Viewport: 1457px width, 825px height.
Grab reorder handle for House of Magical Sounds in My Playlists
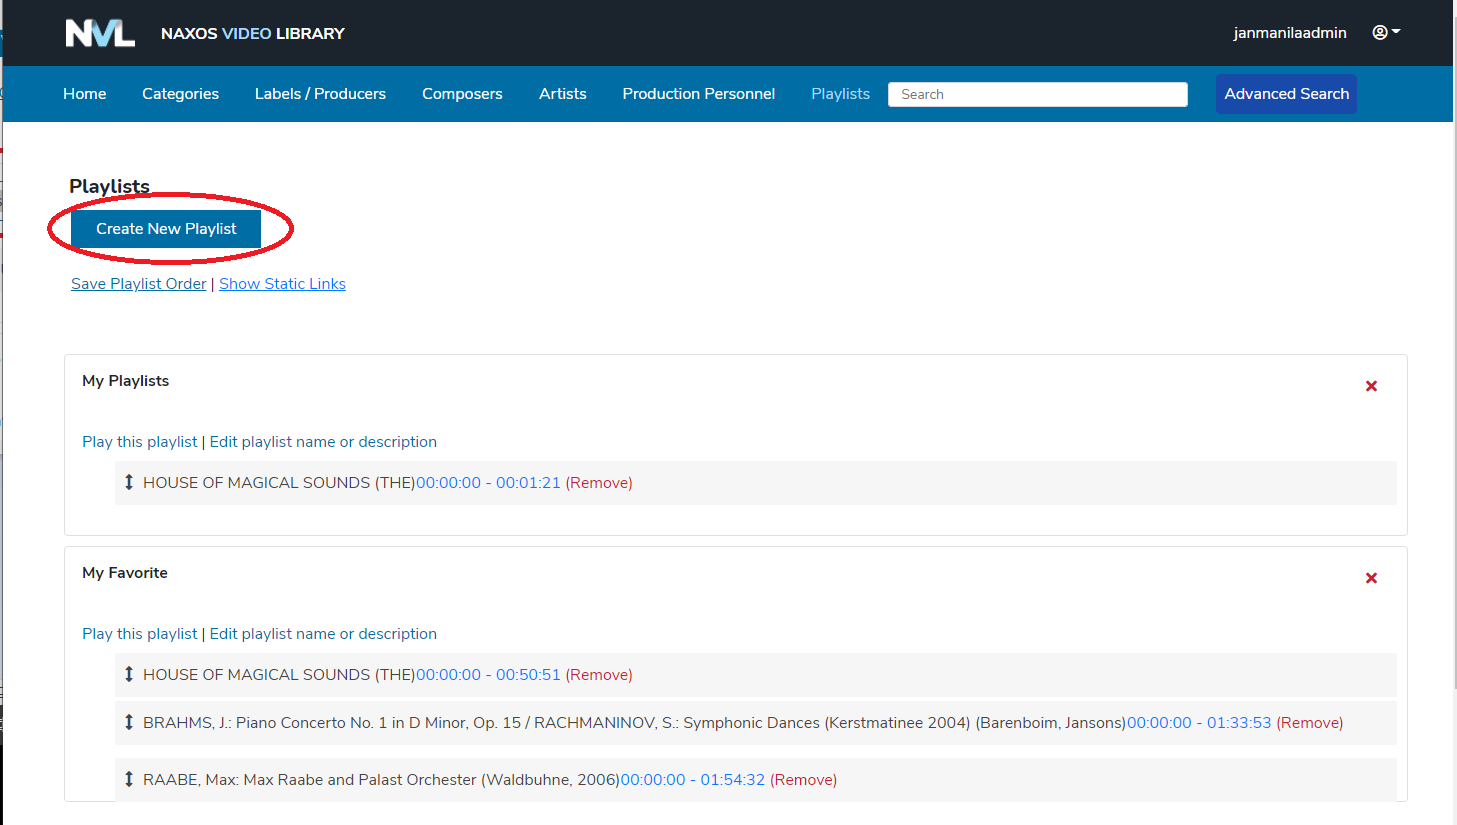pos(129,482)
